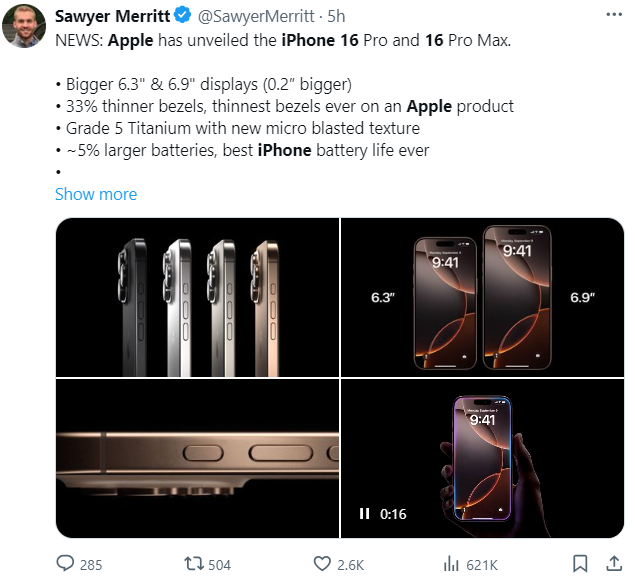Repost the tweet via retweet icon
The image size is (635, 579).
point(194,564)
